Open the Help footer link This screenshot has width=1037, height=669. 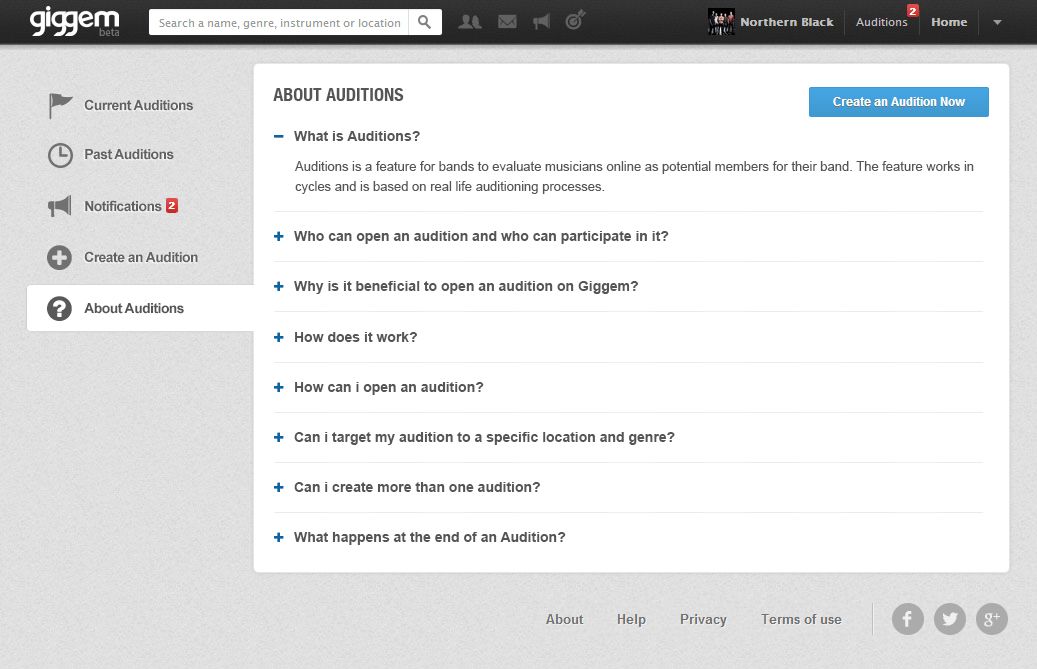632,619
